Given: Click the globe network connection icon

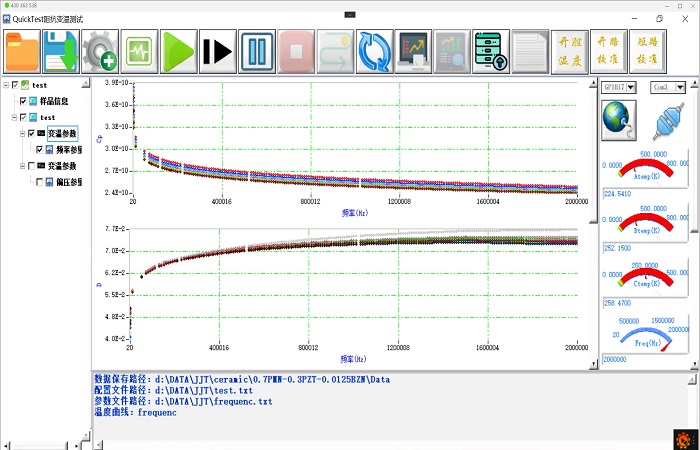Looking at the screenshot, I should tap(619, 120).
